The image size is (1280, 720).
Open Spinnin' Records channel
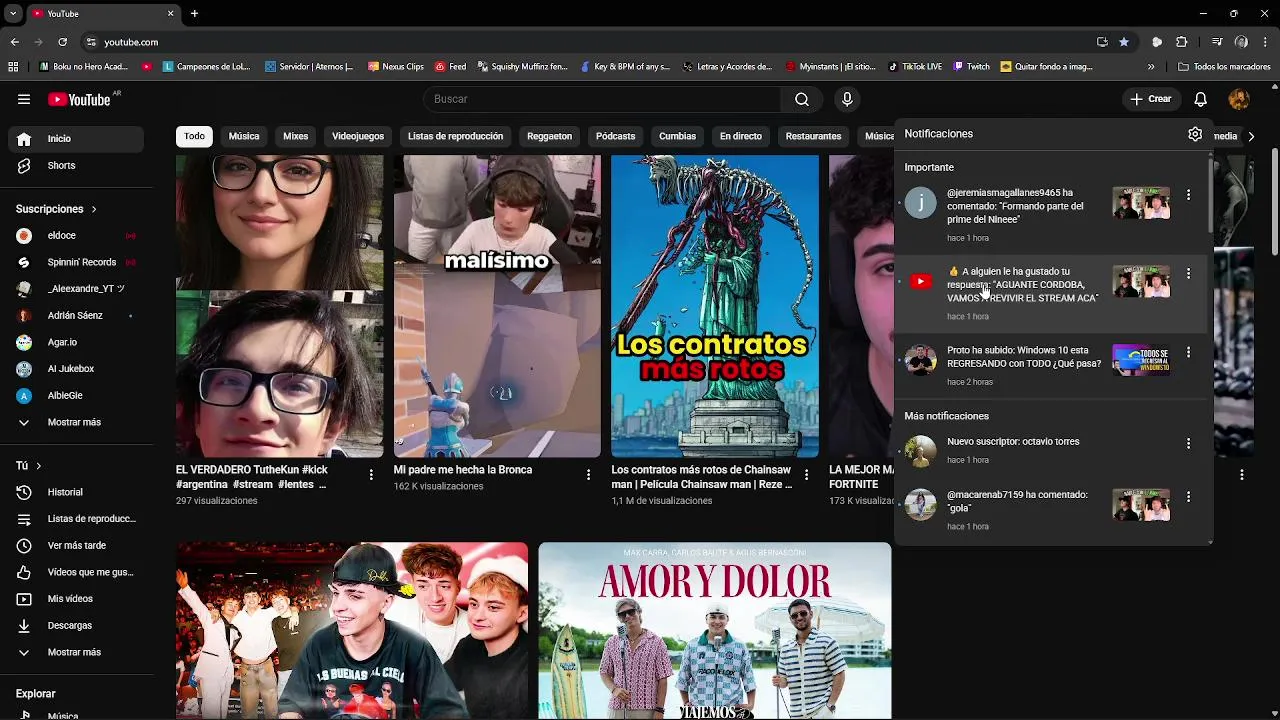[76, 262]
